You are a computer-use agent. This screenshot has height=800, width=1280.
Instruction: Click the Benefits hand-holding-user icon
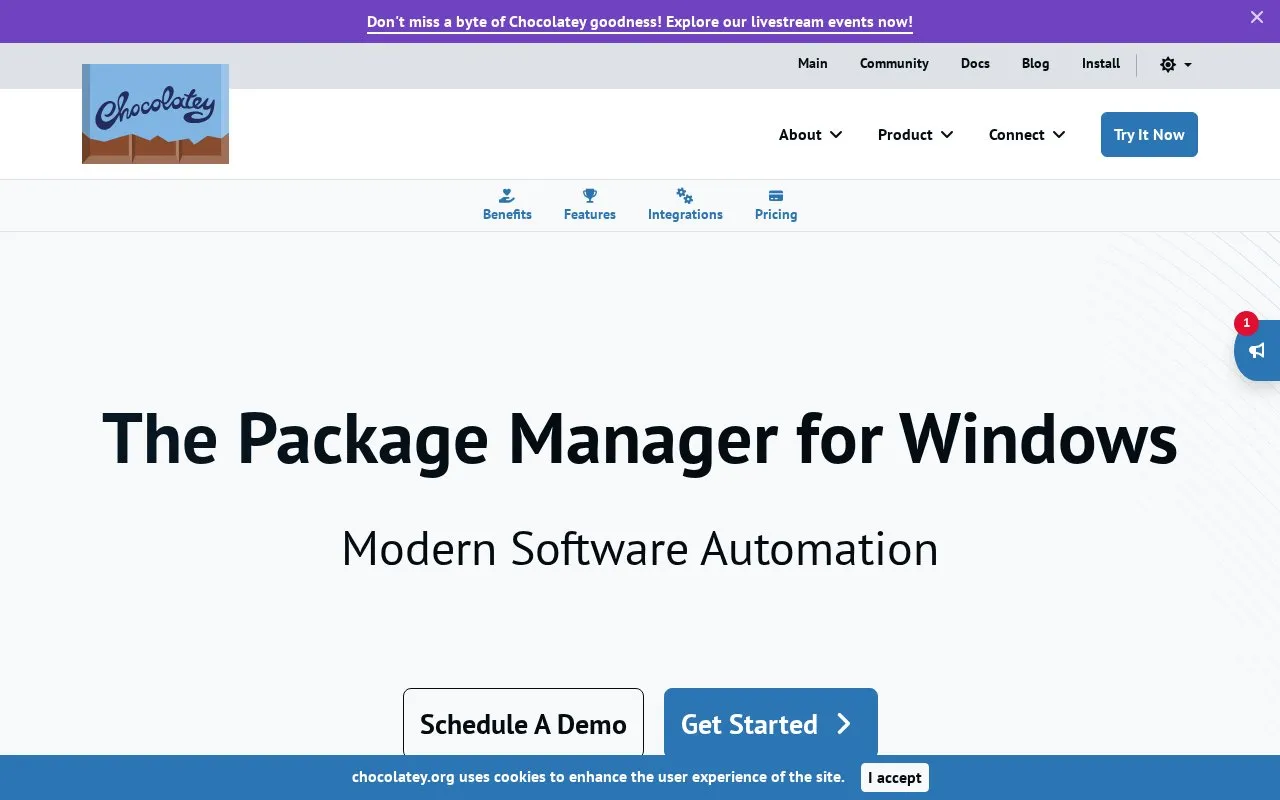point(507,196)
